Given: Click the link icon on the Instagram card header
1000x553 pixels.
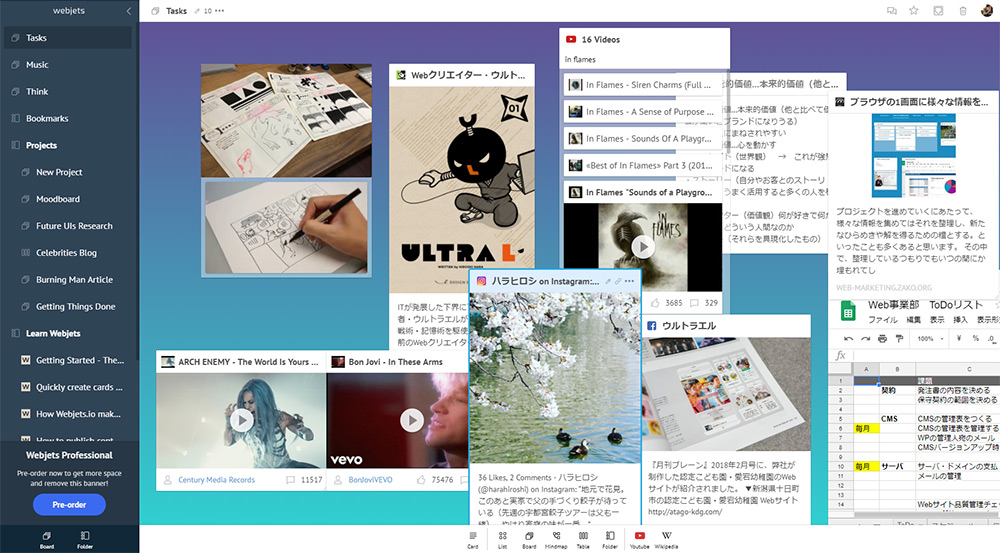Looking at the screenshot, I should (618, 281).
